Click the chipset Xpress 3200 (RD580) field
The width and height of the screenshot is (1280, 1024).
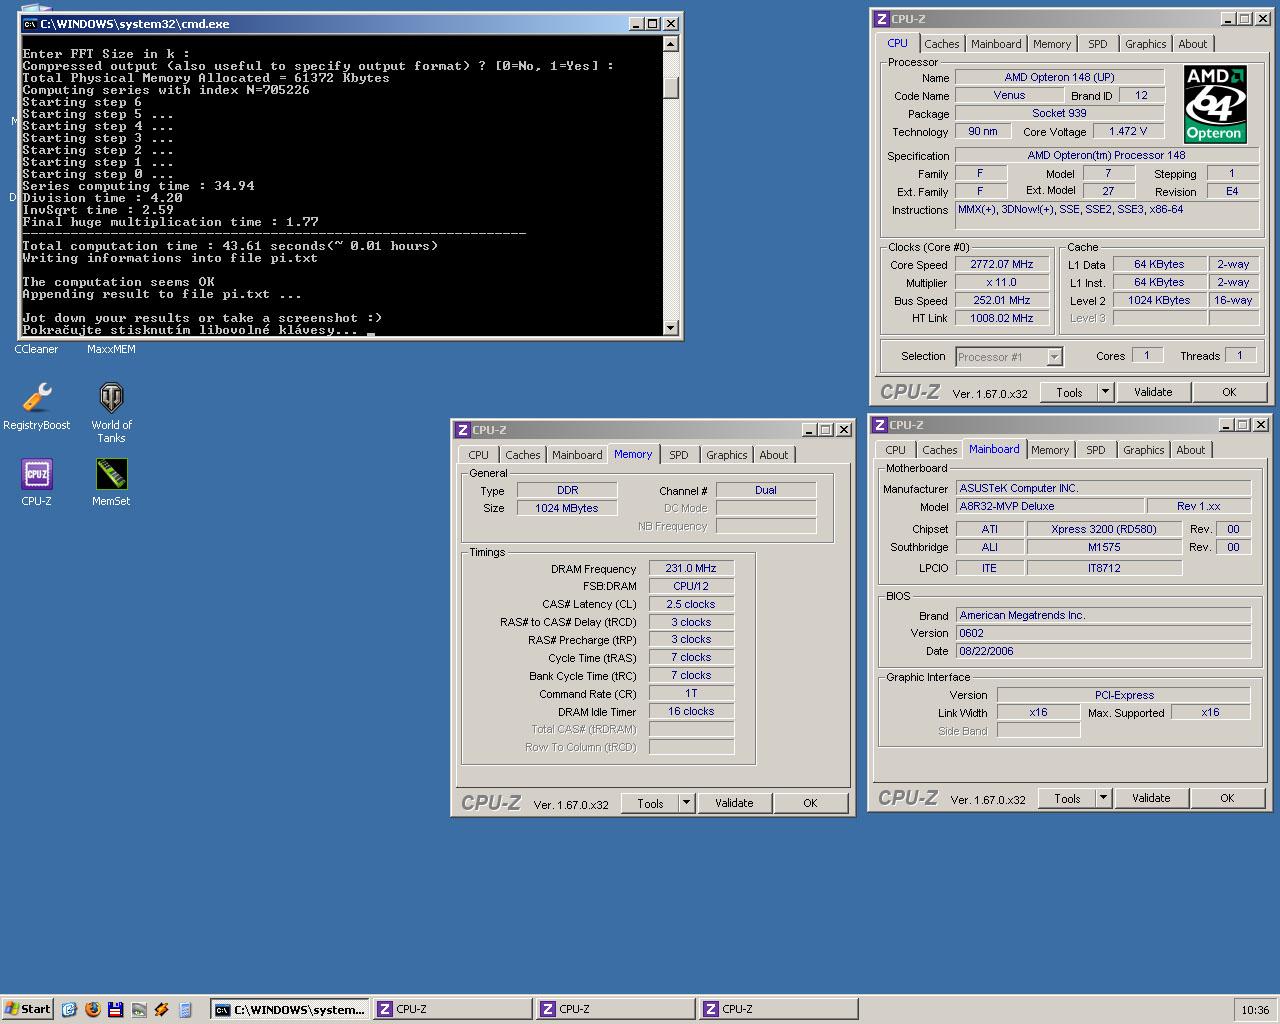click(x=1104, y=529)
